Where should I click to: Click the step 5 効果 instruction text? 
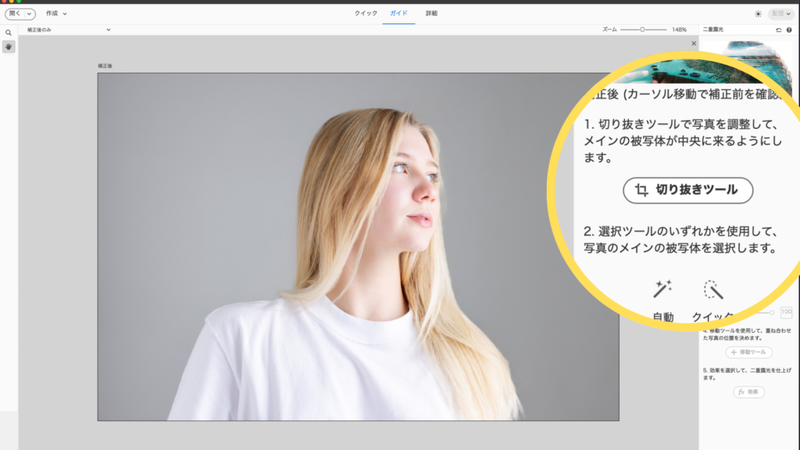coord(747,374)
